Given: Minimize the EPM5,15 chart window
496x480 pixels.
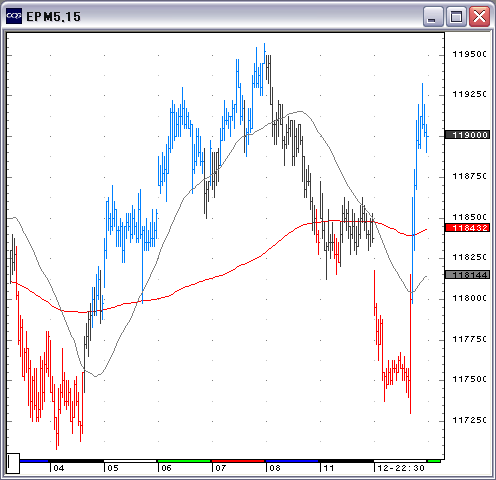Looking at the screenshot, I should click(x=433, y=16).
